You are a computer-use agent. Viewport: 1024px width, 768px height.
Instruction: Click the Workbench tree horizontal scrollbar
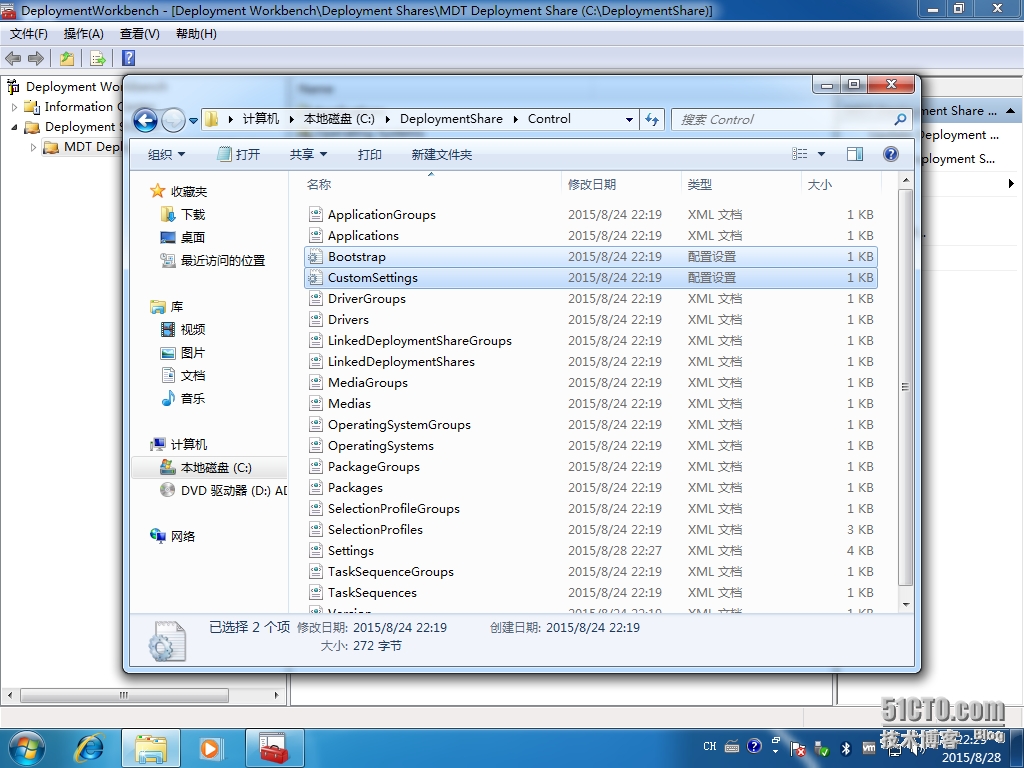click(x=124, y=695)
